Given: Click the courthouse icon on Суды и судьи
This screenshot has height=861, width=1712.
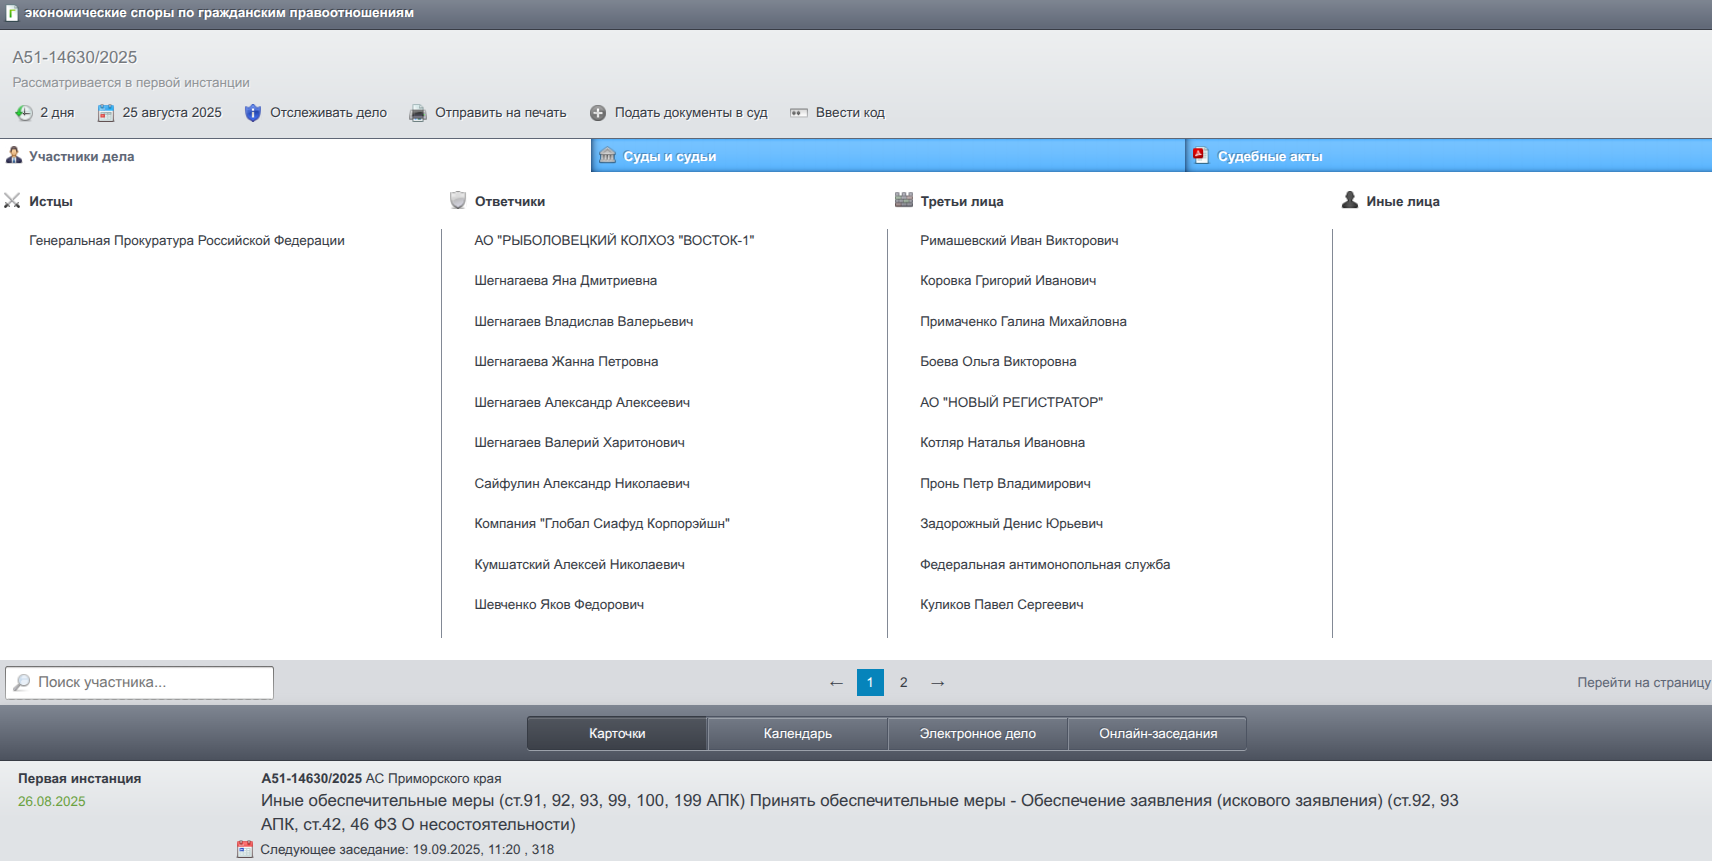Looking at the screenshot, I should coord(607,156).
